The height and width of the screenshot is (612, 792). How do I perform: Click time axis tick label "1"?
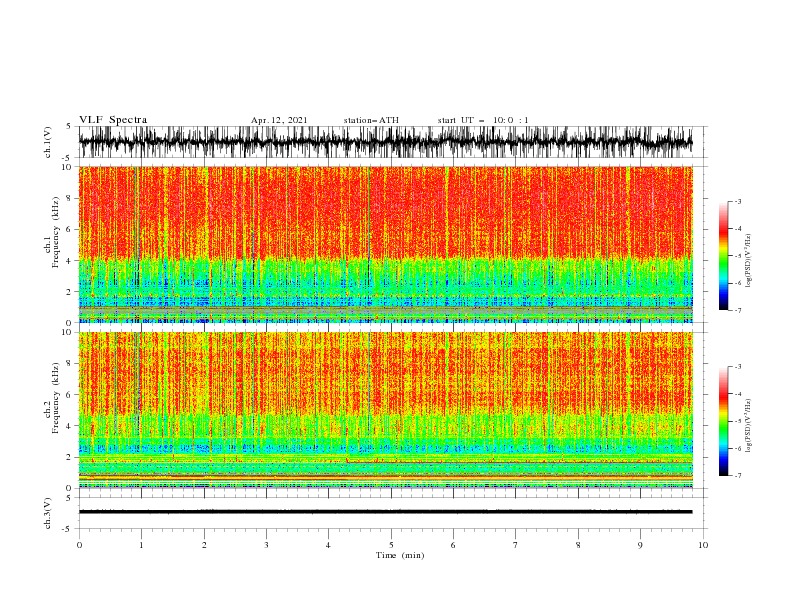pos(141,545)
